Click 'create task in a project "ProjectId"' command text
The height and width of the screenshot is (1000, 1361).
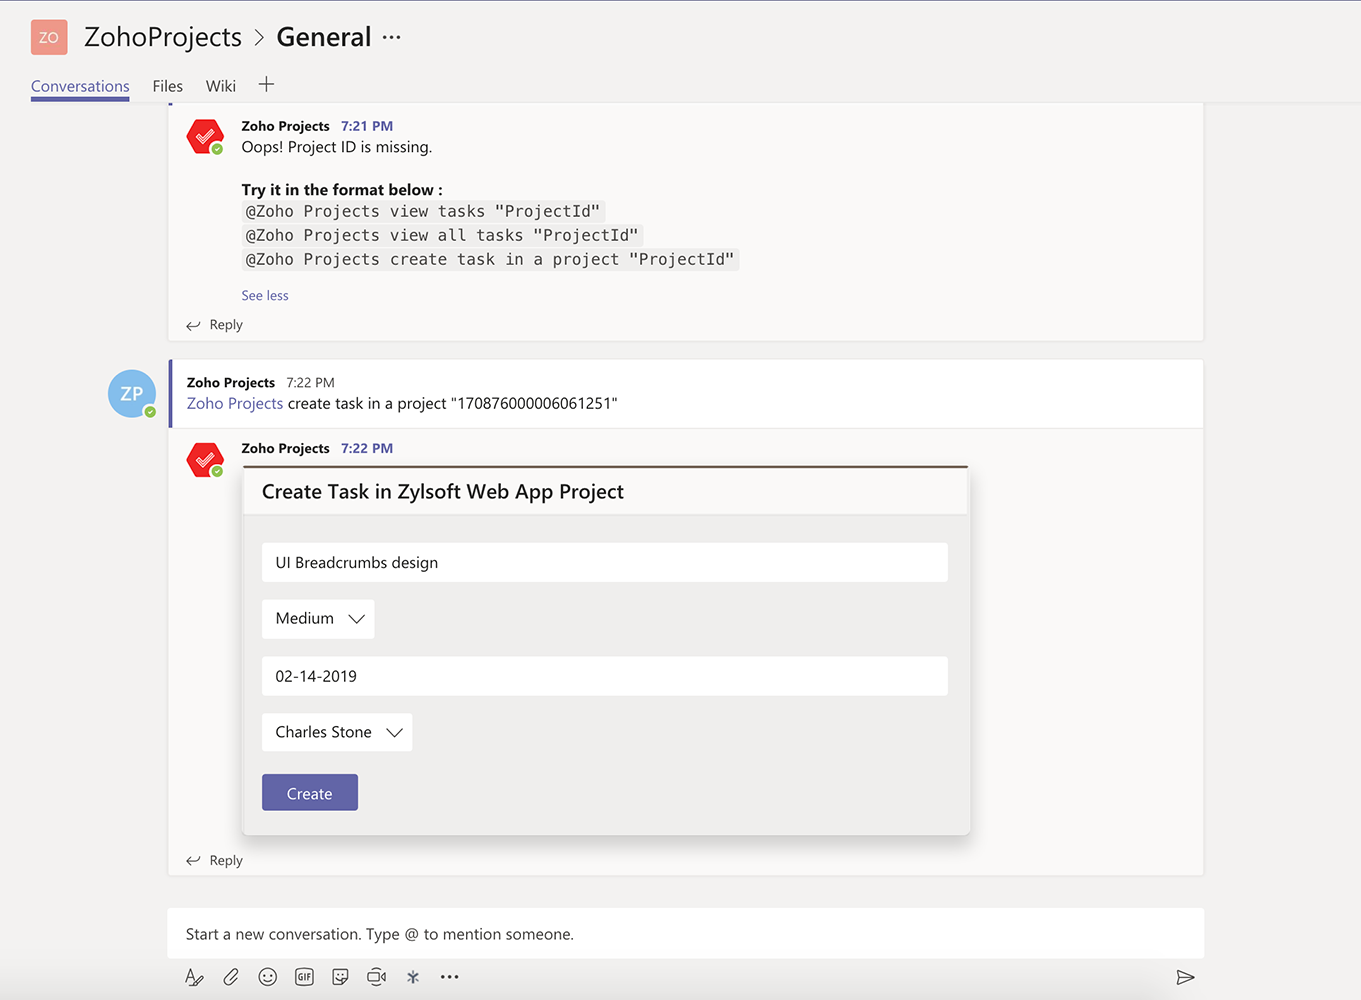562,259
